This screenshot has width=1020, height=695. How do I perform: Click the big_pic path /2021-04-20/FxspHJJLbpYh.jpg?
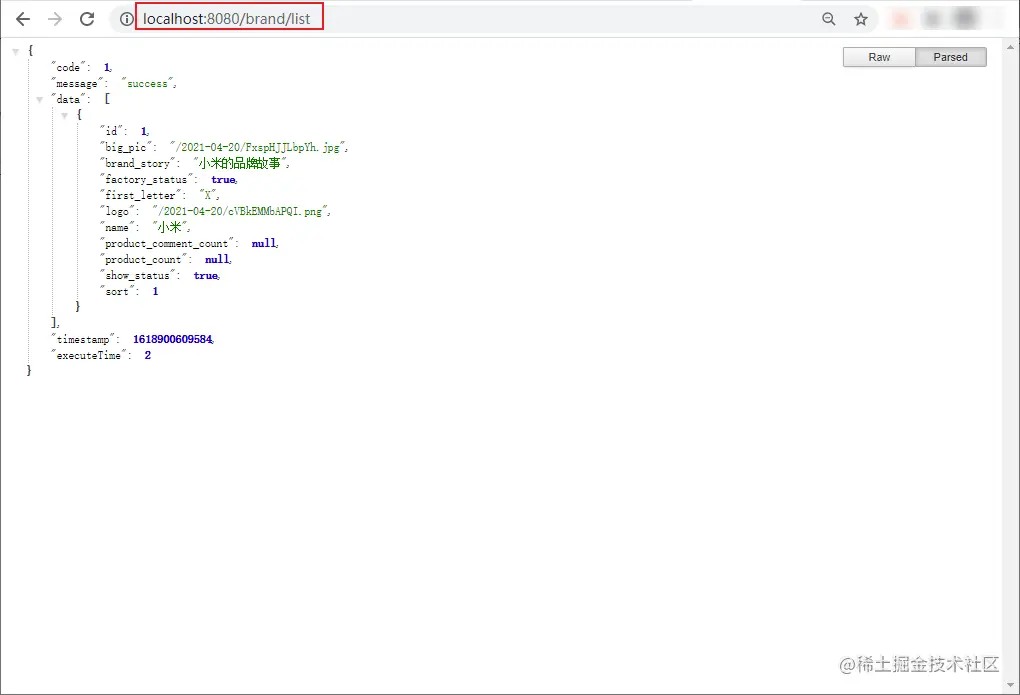(258, 148)
